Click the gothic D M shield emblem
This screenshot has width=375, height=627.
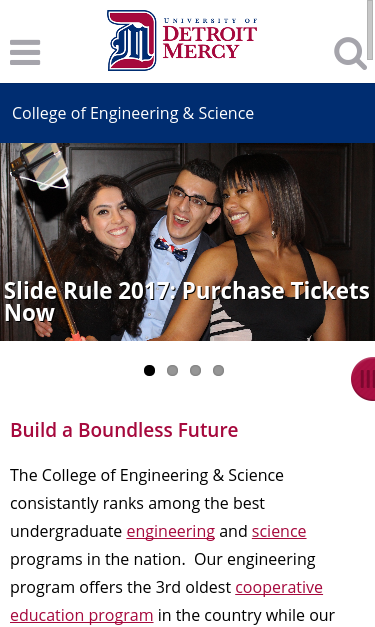[x=132, y=40]
